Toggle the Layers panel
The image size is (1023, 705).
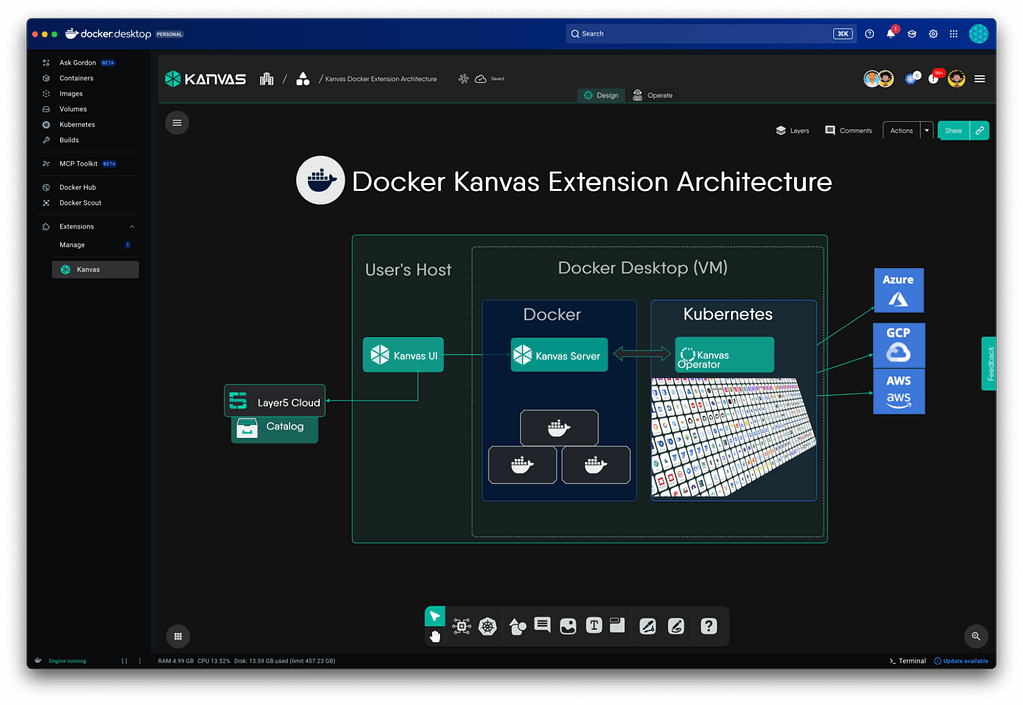(x=792, y=130)
